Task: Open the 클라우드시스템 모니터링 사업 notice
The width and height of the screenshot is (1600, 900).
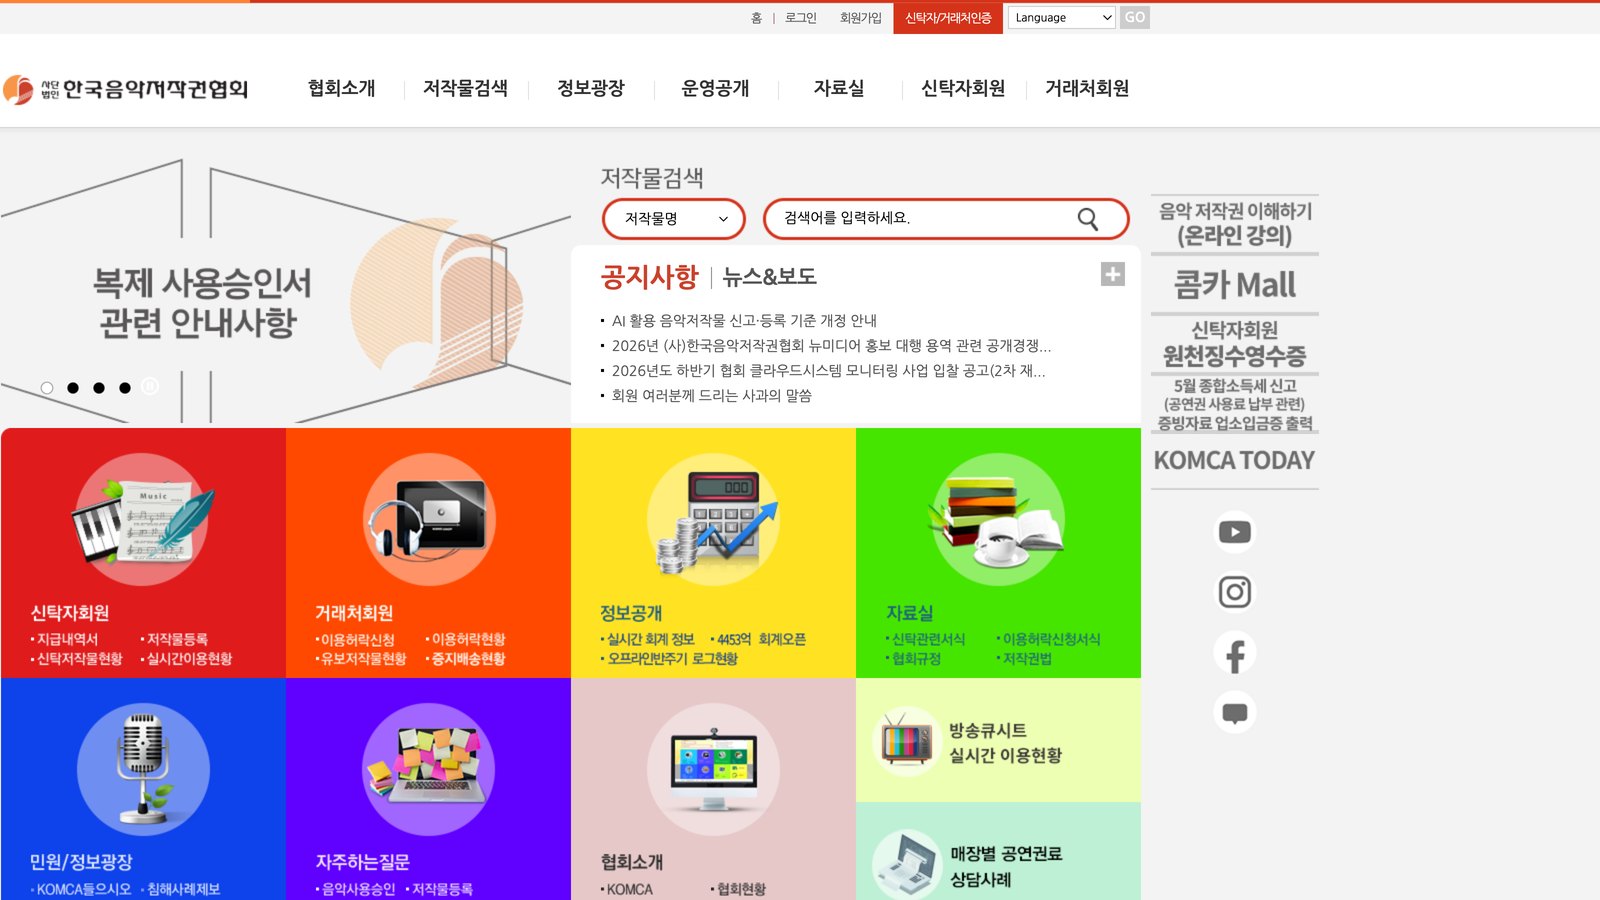Action: [x=828, y=371]
